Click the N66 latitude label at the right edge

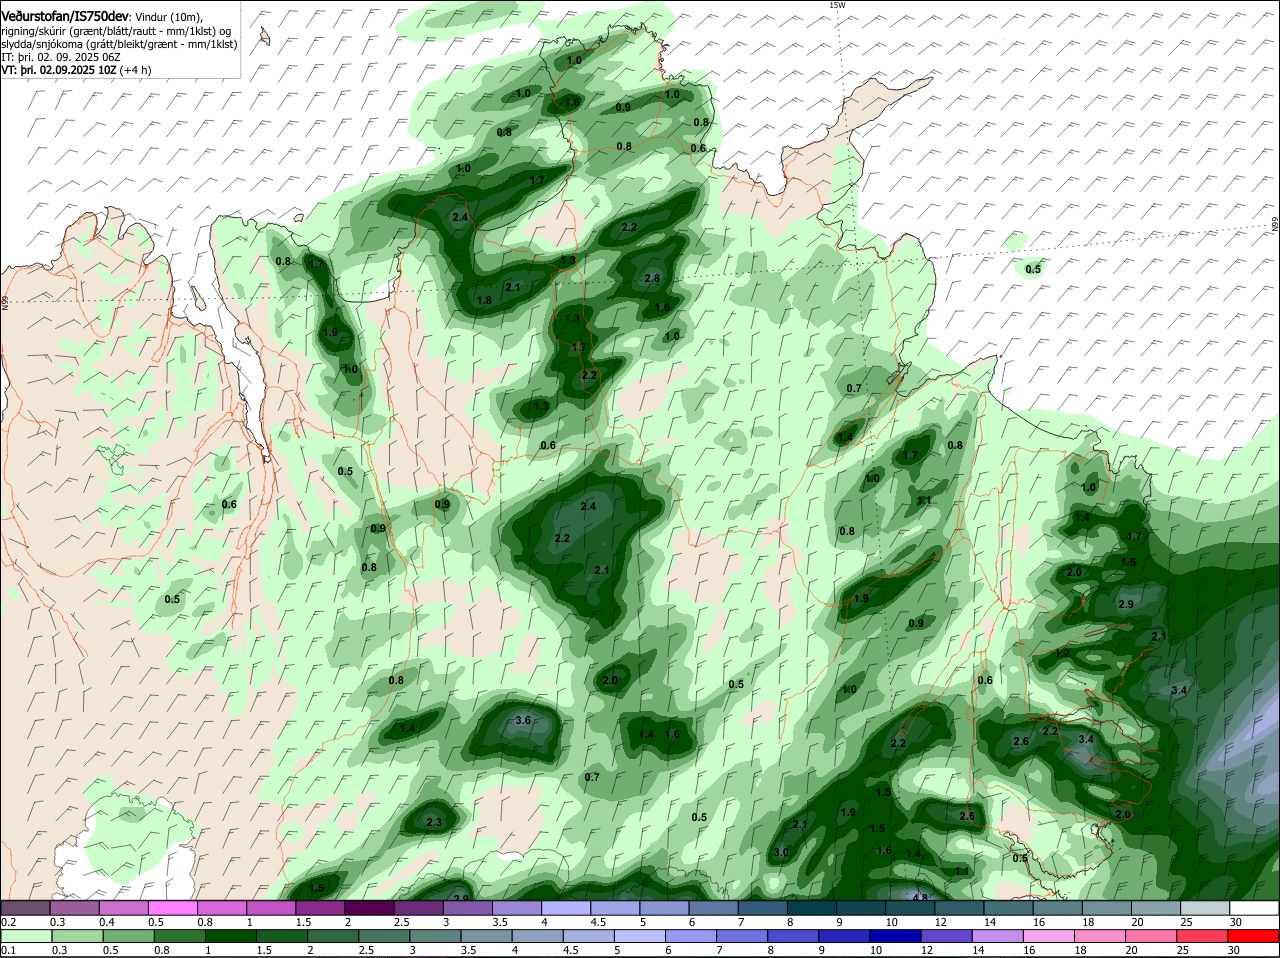click(x=1275, y=226)
